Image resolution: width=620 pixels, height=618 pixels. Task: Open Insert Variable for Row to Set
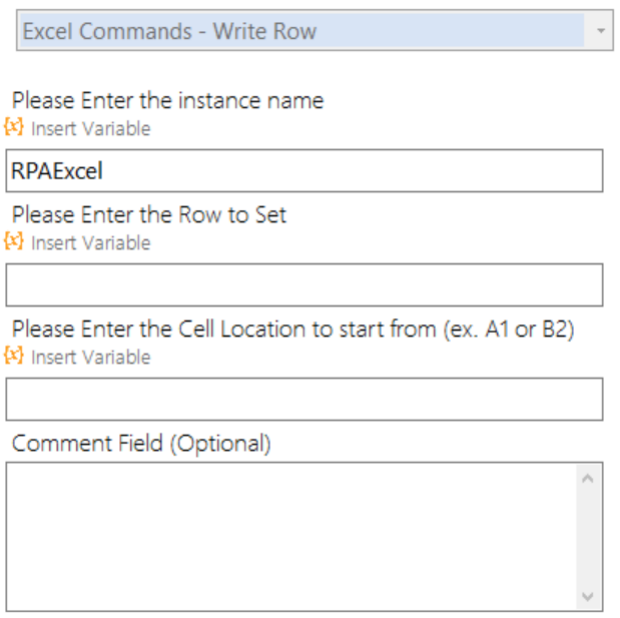91,243
